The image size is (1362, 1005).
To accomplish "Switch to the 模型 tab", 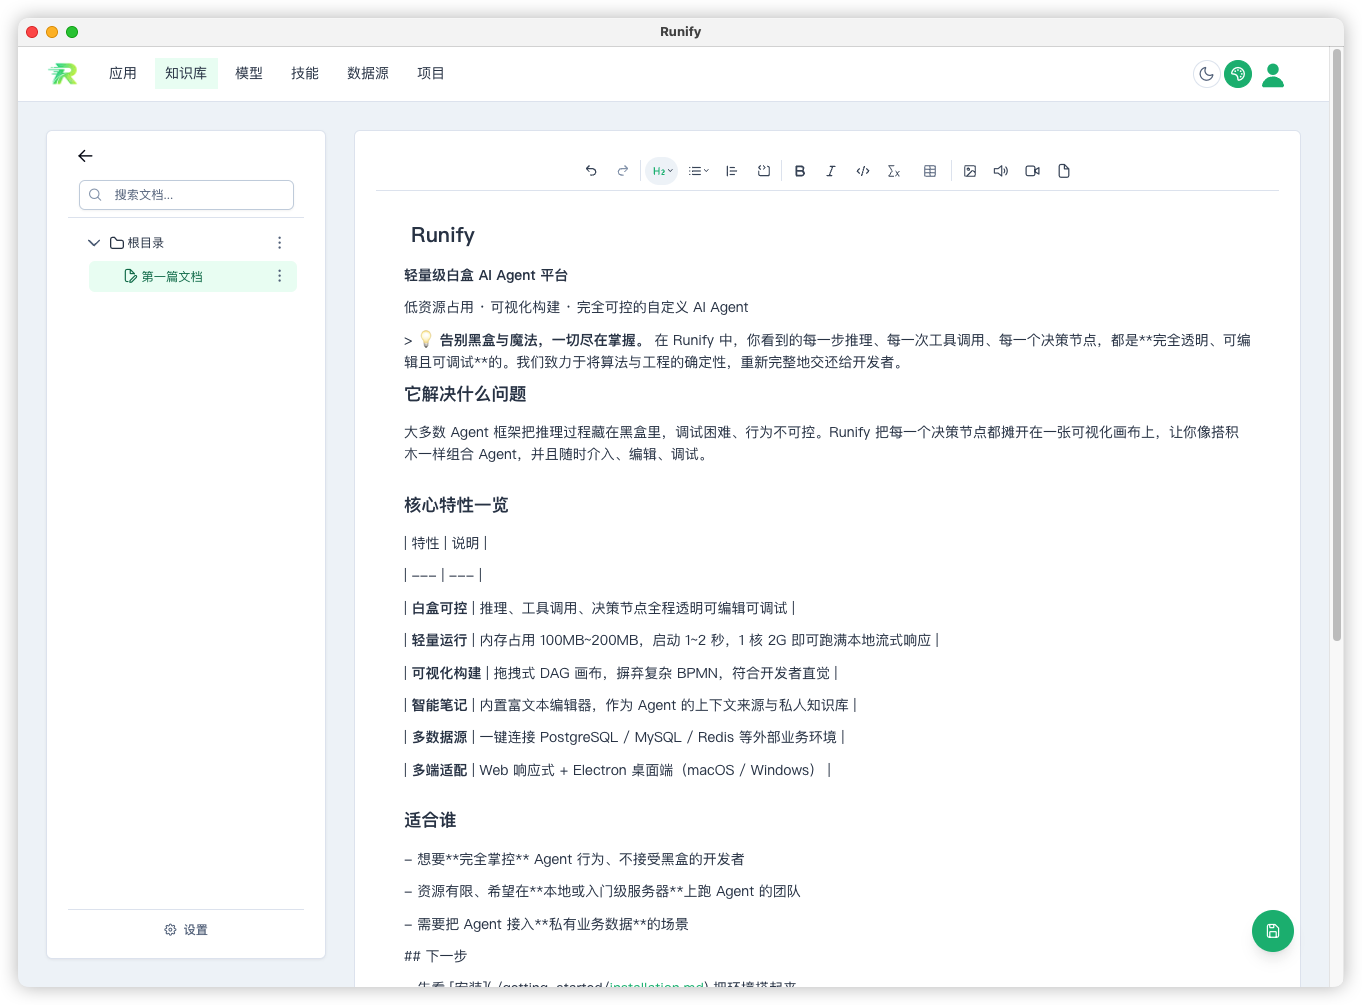I will (249, 74).
